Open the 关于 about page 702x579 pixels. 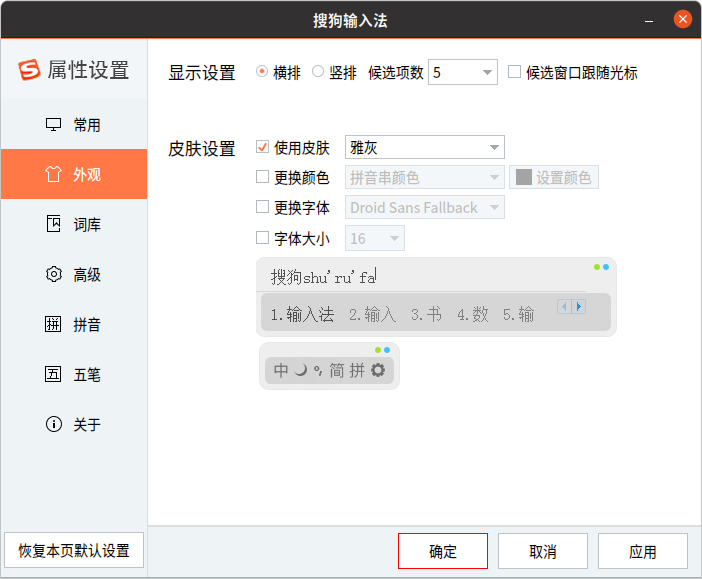coord(74,424)
